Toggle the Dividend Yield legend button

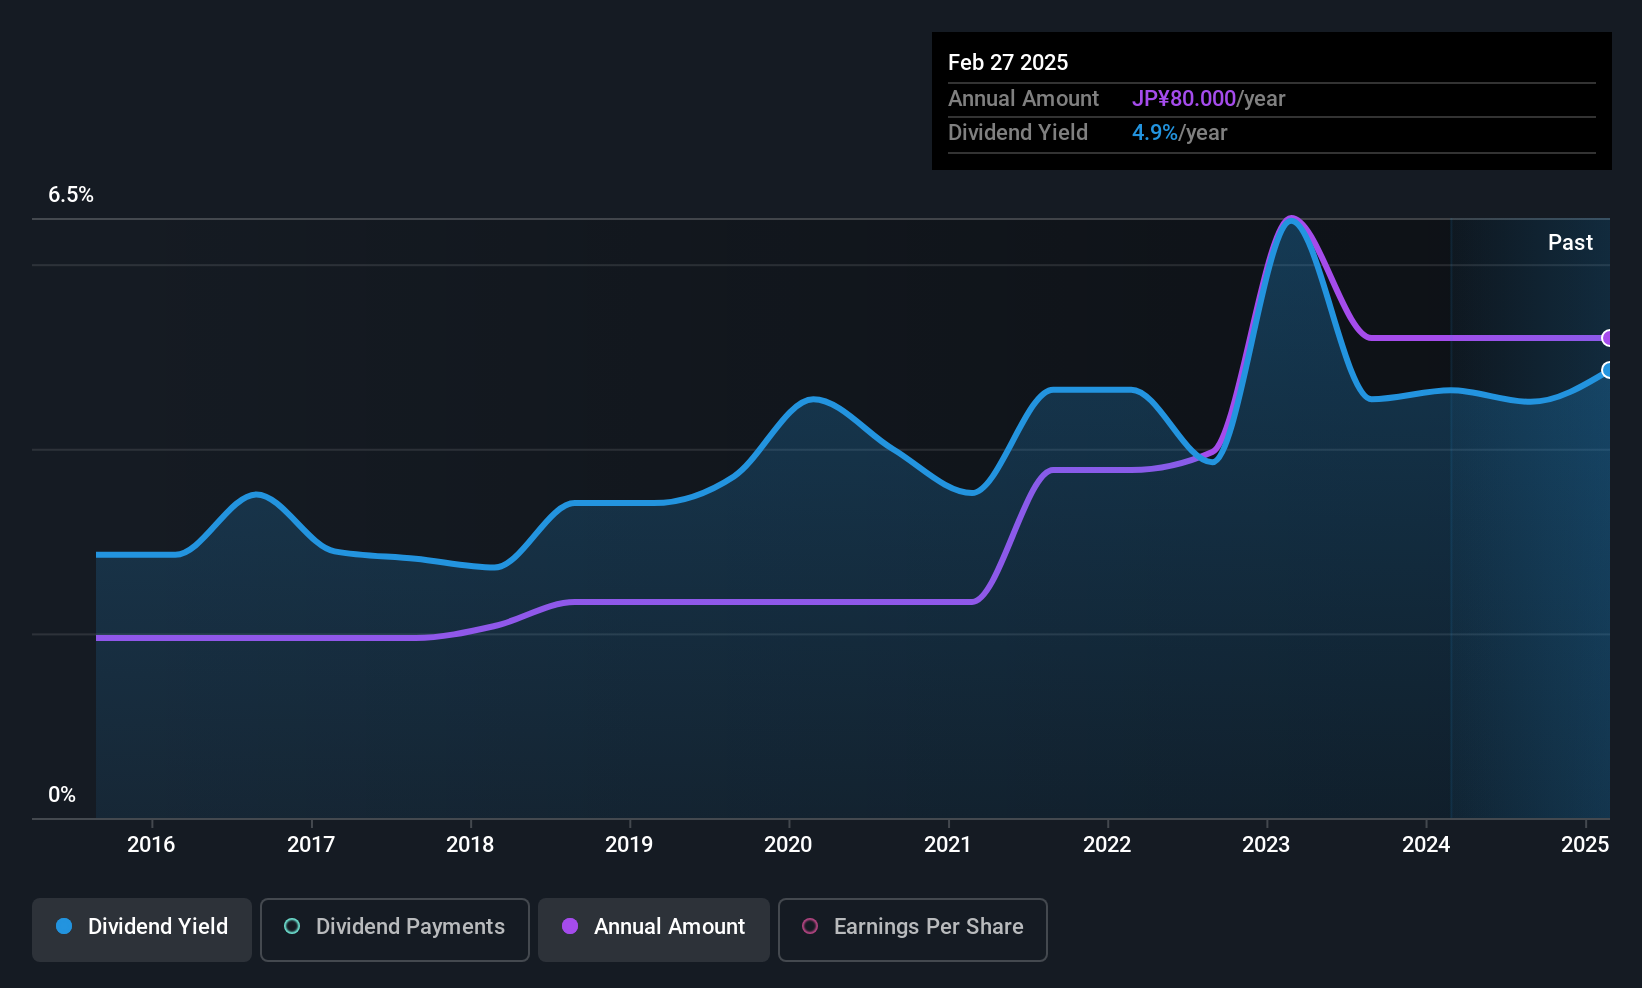click(x=142, y=929)
